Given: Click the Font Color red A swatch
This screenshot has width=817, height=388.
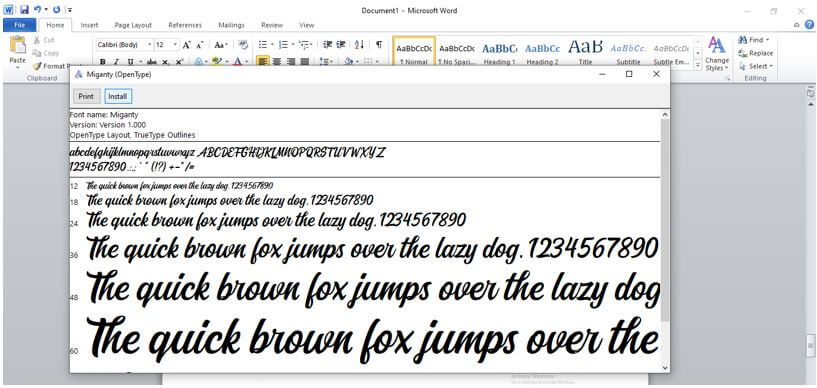Looking at the screenshot, I should click(x=238, y=62).
